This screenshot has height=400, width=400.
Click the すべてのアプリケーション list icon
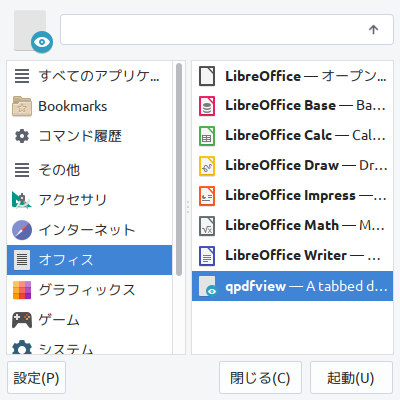pos(22,76)
